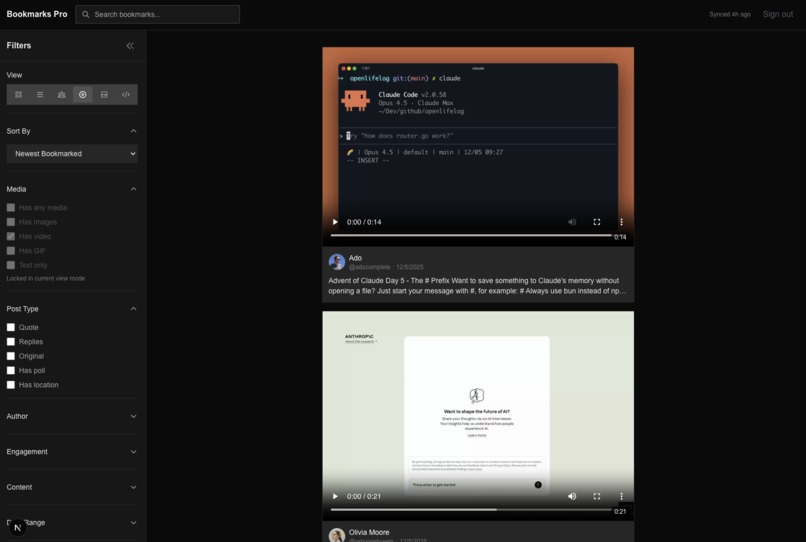Select the image card view icon

click(x=104, y=95)
